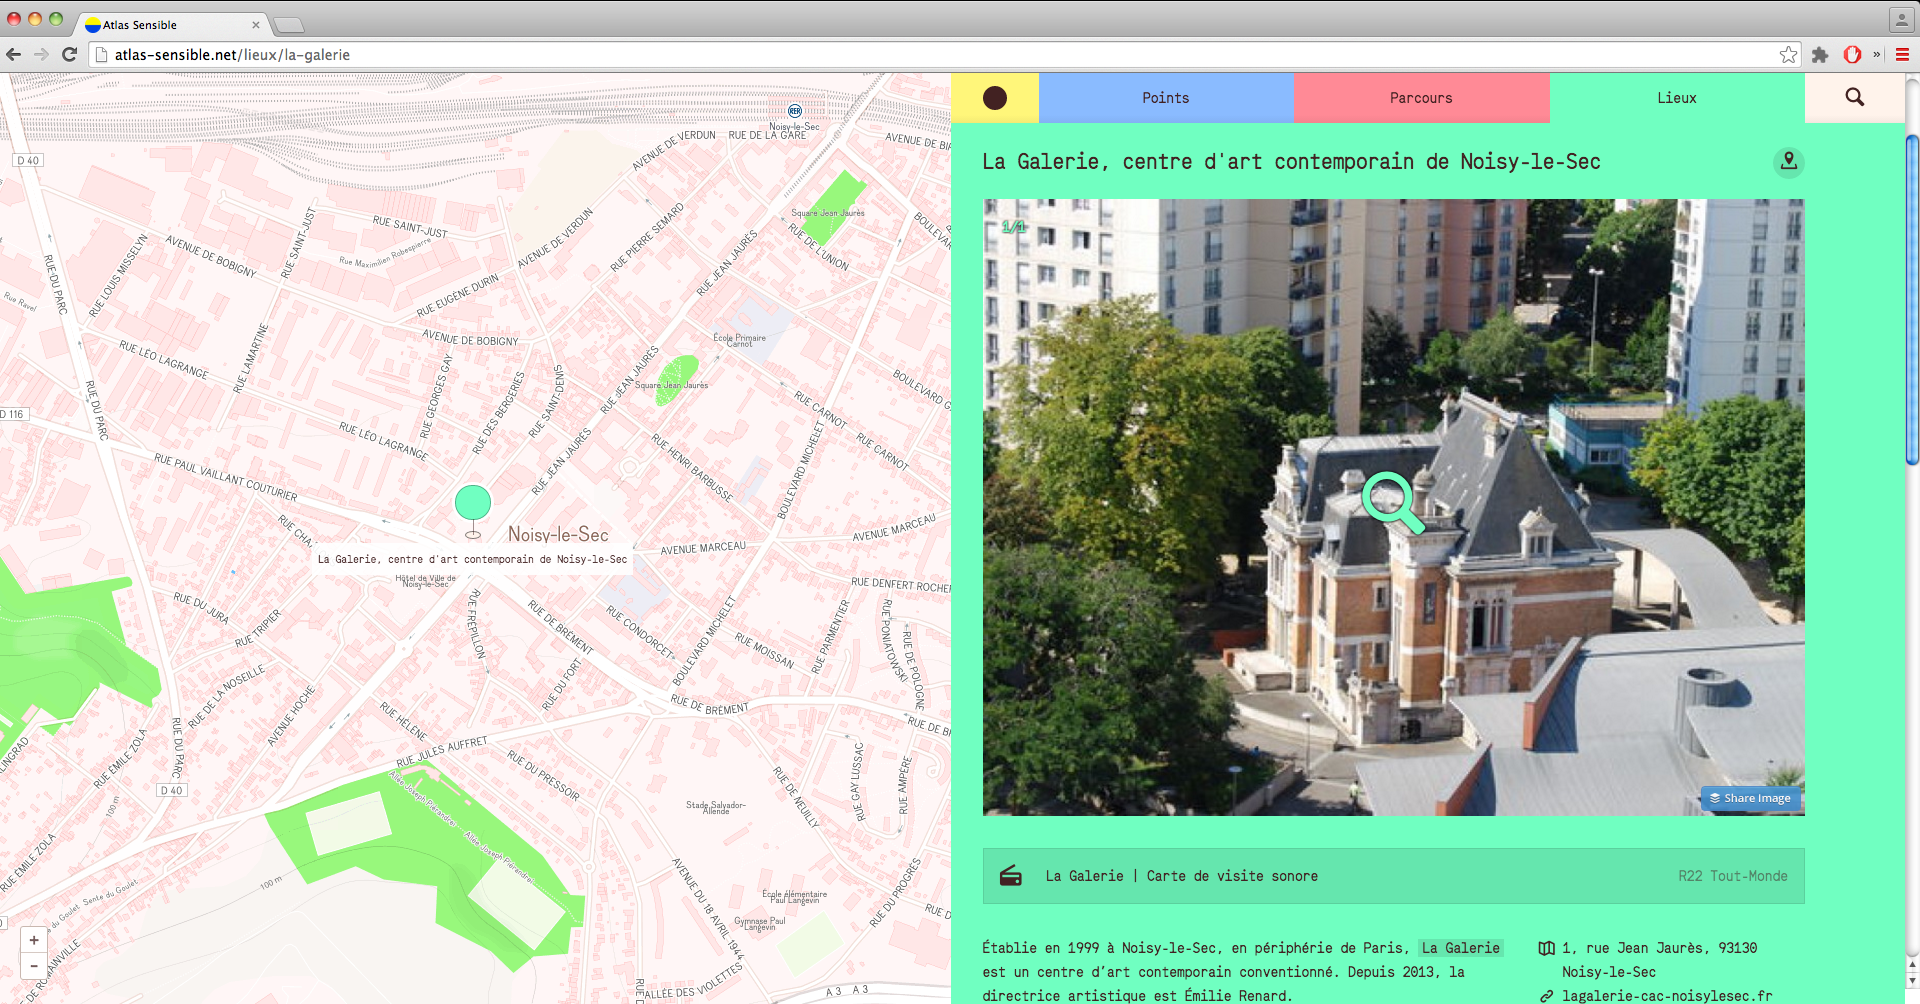Zoom out the map with minus button
The width and height of the screenshot is (1920, 1004).
pyautogui.click(x=34, y=966)
